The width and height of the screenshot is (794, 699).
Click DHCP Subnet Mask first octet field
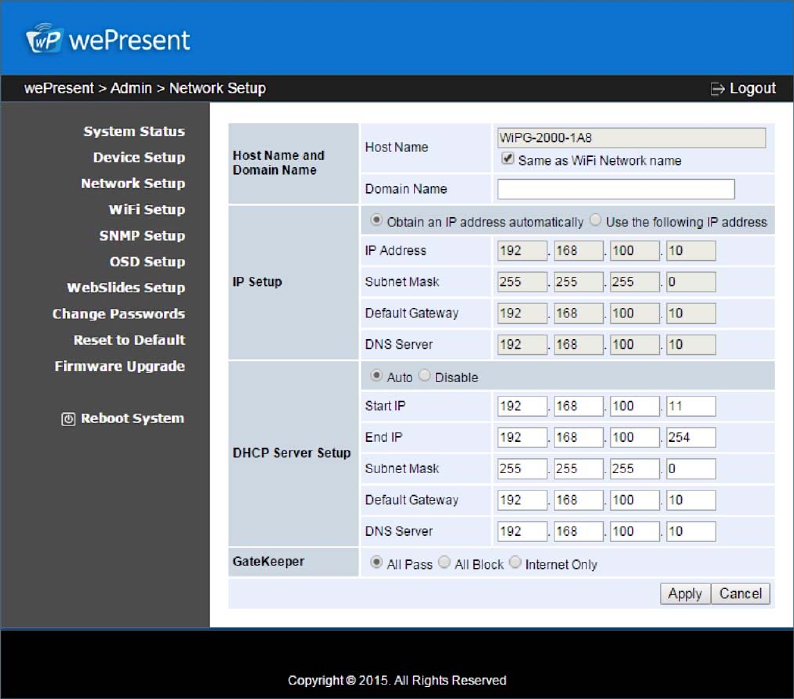coord(522,469)
